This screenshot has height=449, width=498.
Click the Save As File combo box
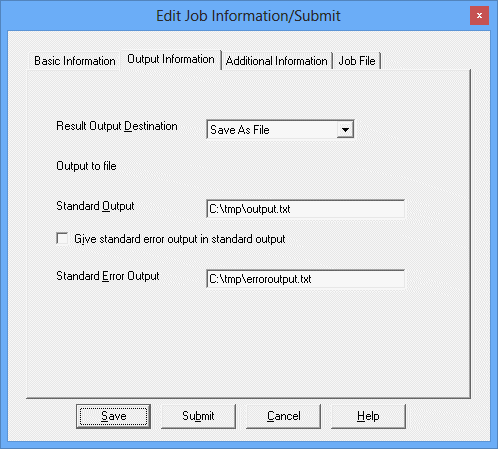pyautogui.click(x=280, y=130)
